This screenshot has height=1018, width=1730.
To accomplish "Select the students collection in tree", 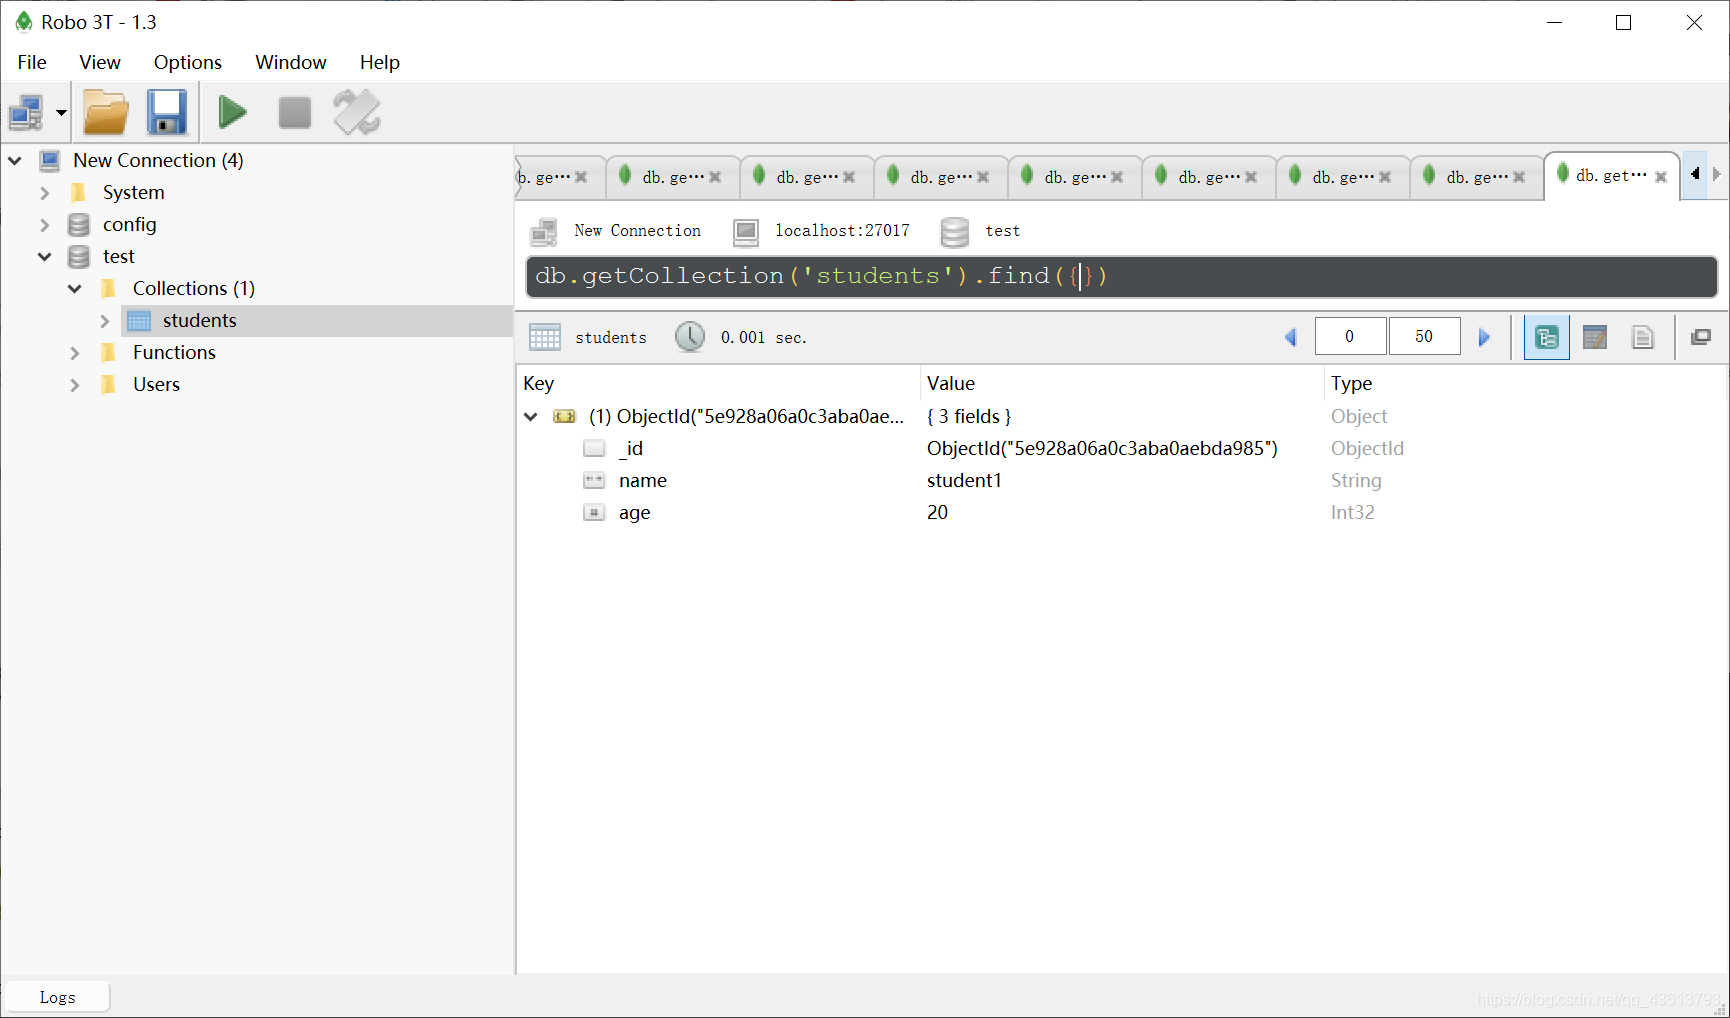I will tap(199, 320).
